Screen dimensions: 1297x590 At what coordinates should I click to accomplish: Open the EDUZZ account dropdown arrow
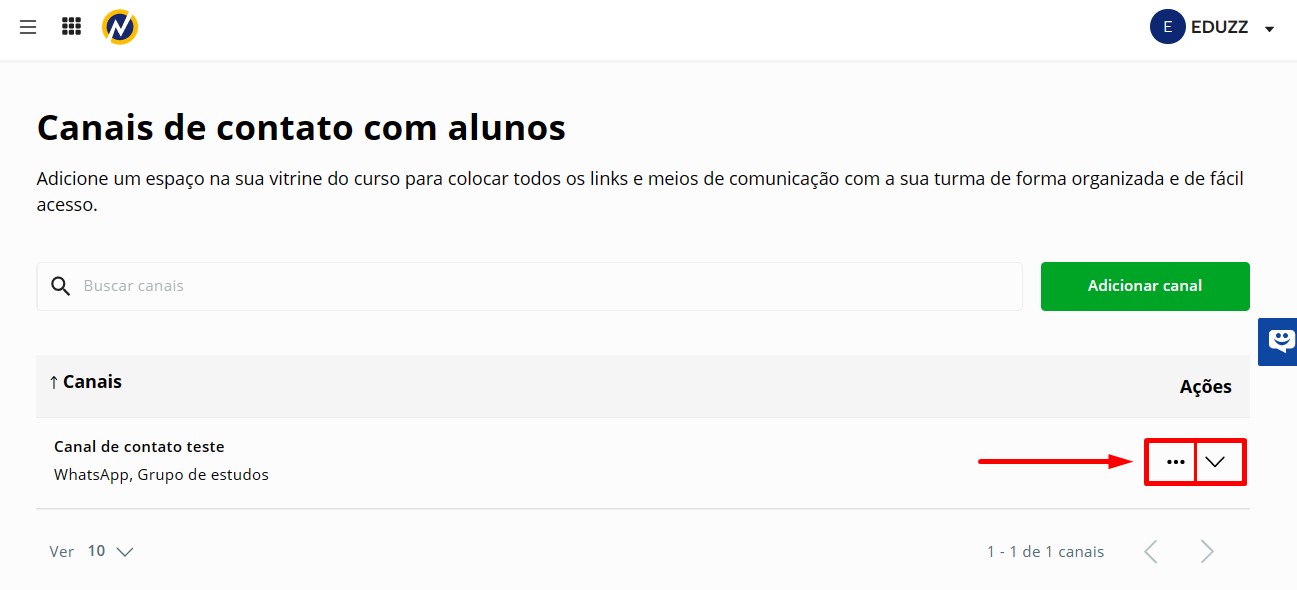[x=1269, y=29]
